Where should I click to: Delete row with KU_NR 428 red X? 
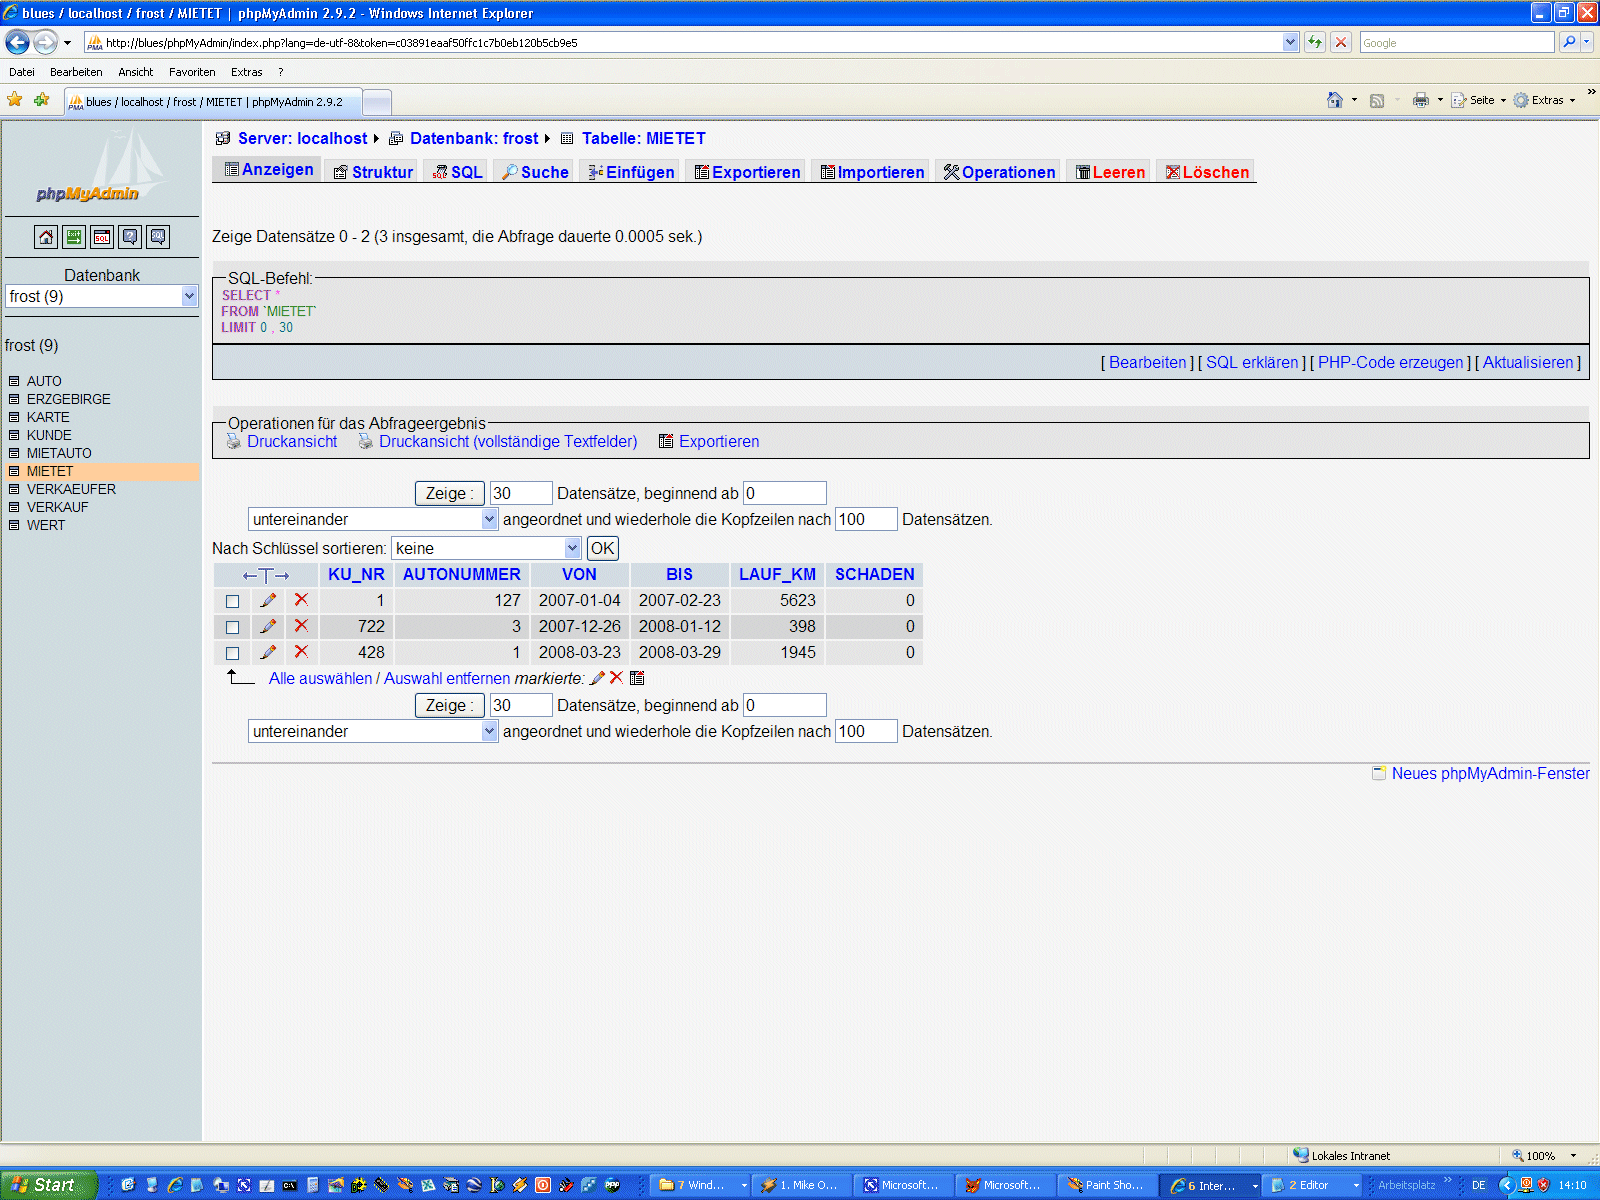pyautogui.click(x=301, y=652)
